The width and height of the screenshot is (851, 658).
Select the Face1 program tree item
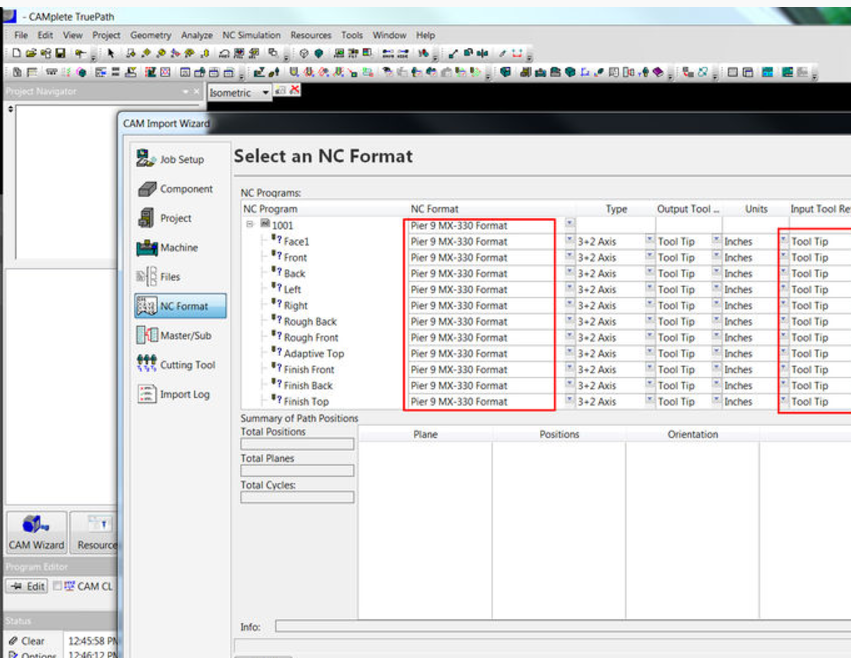coord(296,242)
